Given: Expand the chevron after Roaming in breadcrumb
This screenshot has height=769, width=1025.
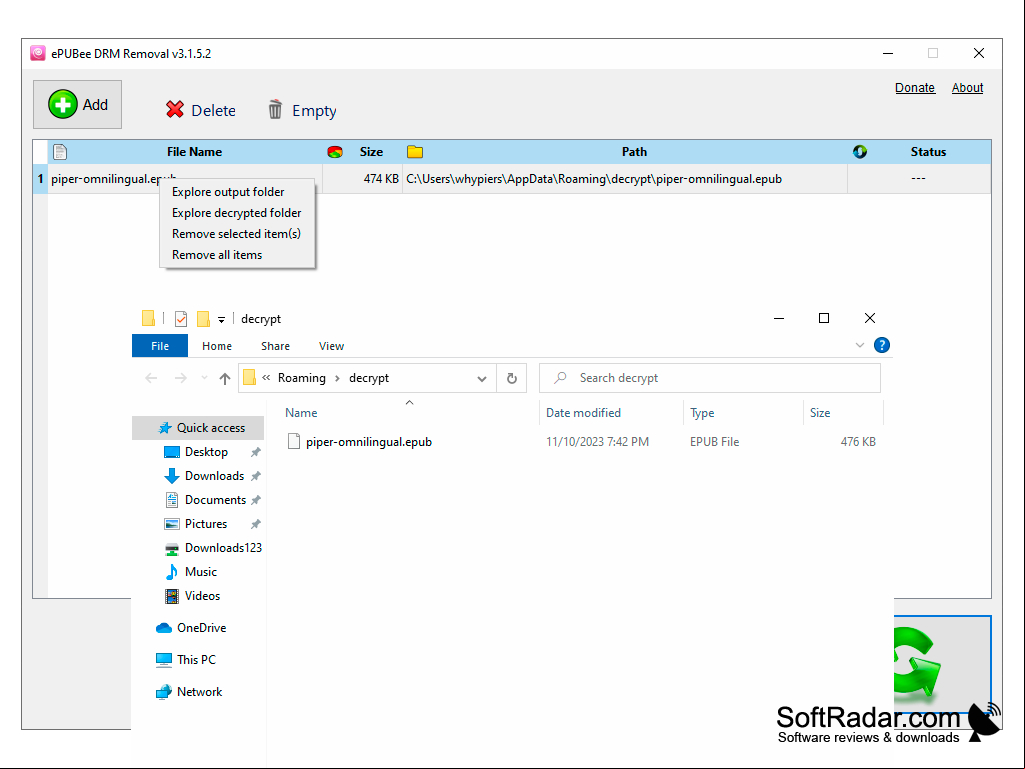Looking at the screenshot, I should point(337,378).
